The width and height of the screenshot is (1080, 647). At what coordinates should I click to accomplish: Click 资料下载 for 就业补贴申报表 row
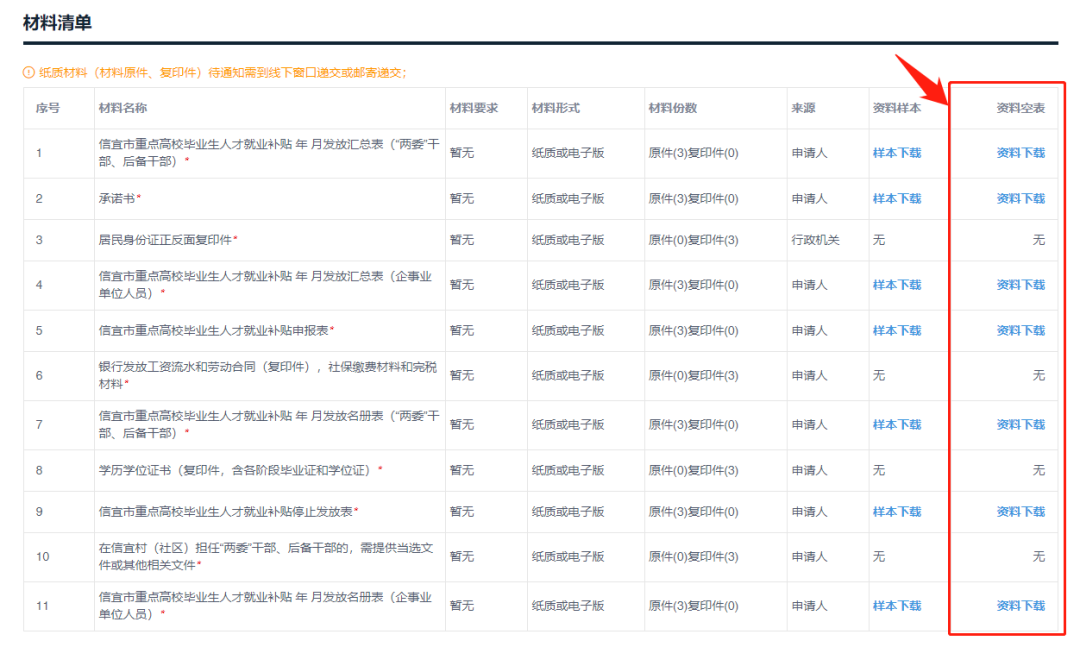point(1021,331)
